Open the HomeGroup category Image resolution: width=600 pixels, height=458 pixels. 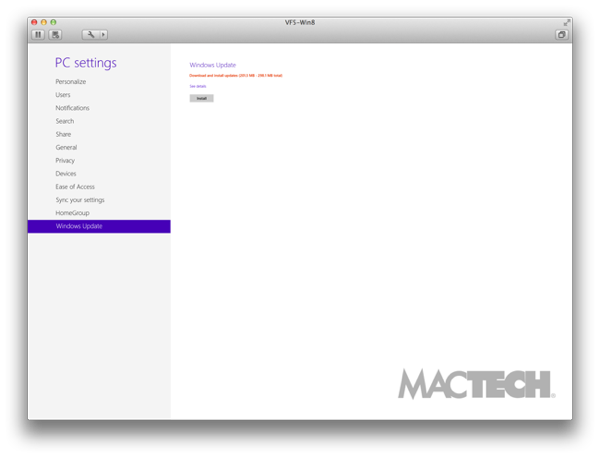coord(72,213)
